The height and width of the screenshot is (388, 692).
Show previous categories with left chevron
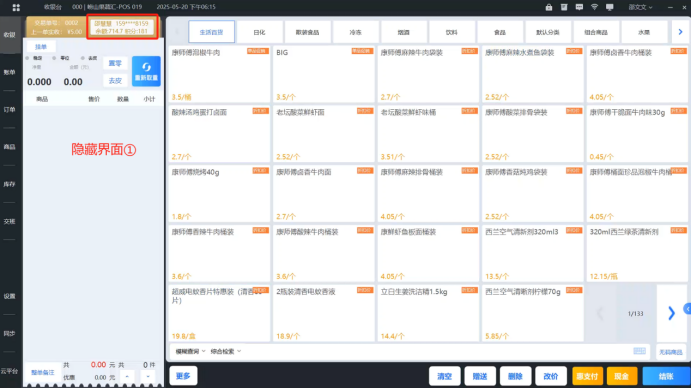tap(177, 32)
